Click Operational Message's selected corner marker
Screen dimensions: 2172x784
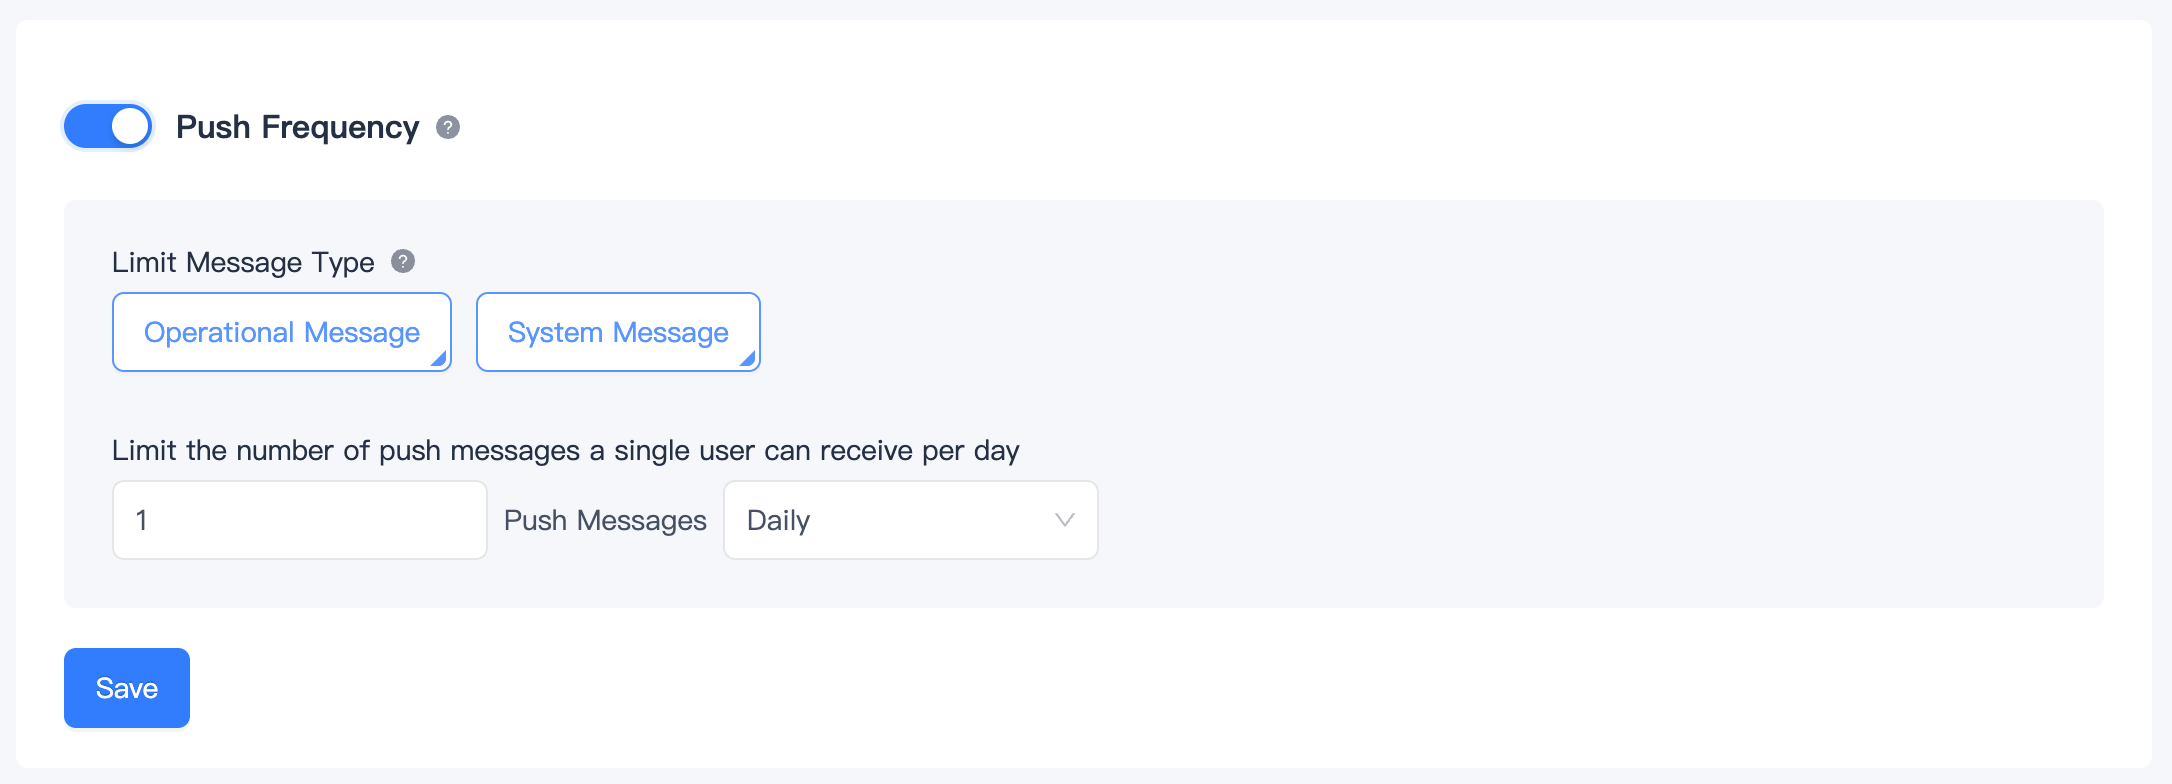440,360
